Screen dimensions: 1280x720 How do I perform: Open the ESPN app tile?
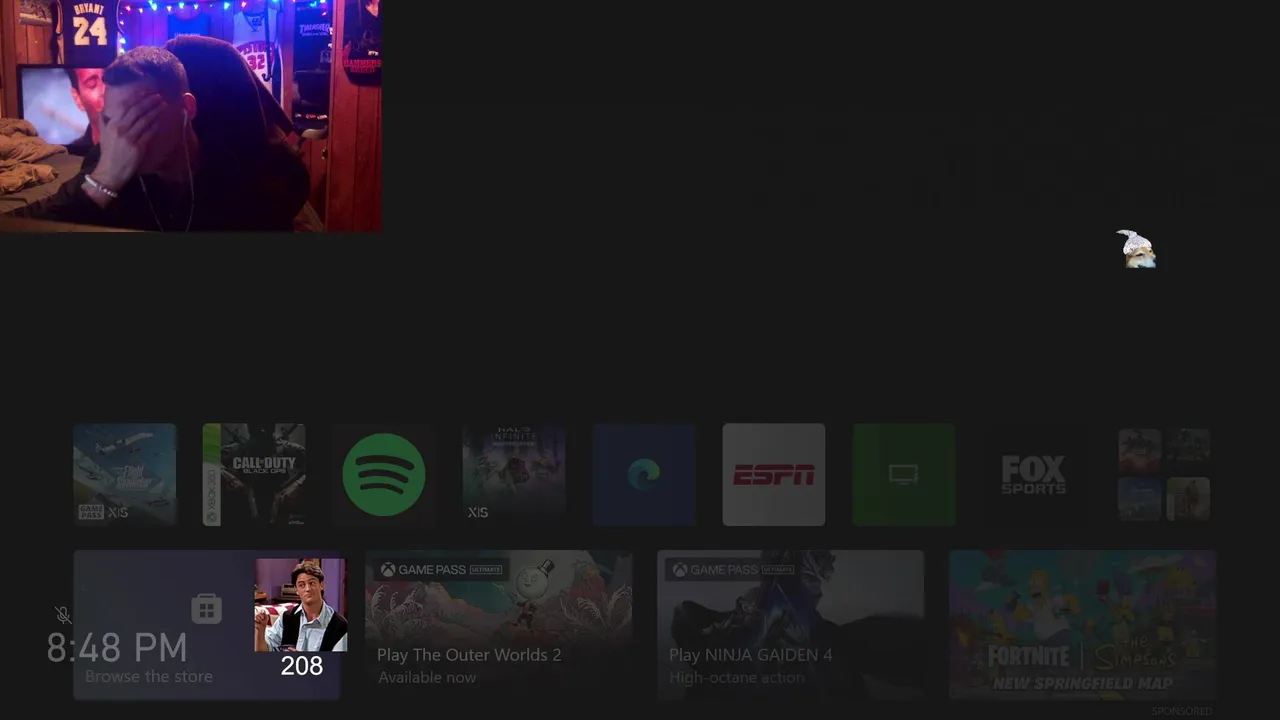774,474
